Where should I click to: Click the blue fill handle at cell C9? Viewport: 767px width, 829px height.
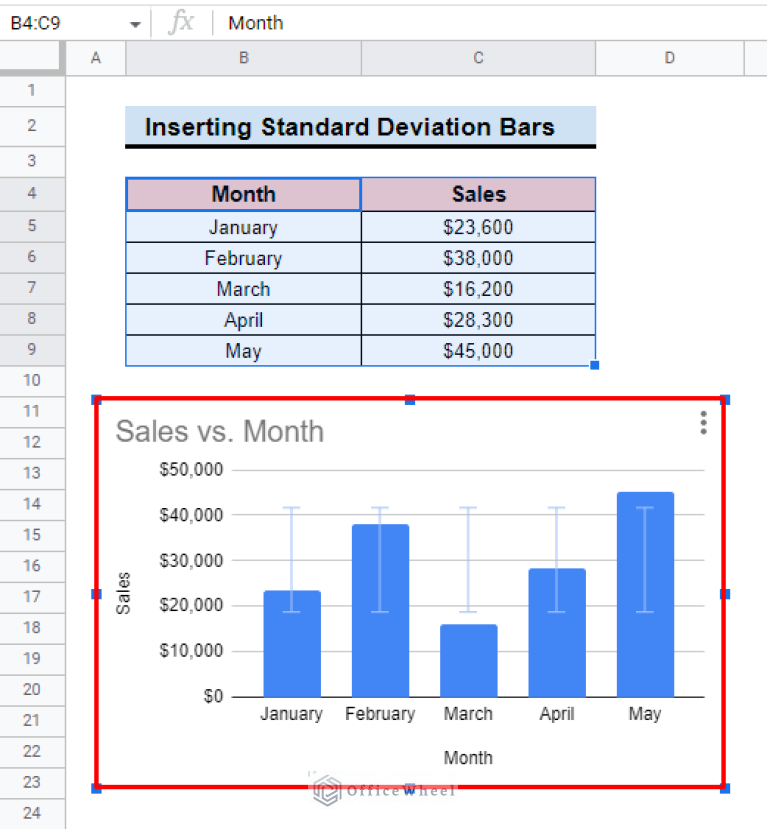[x=595, y=366]
